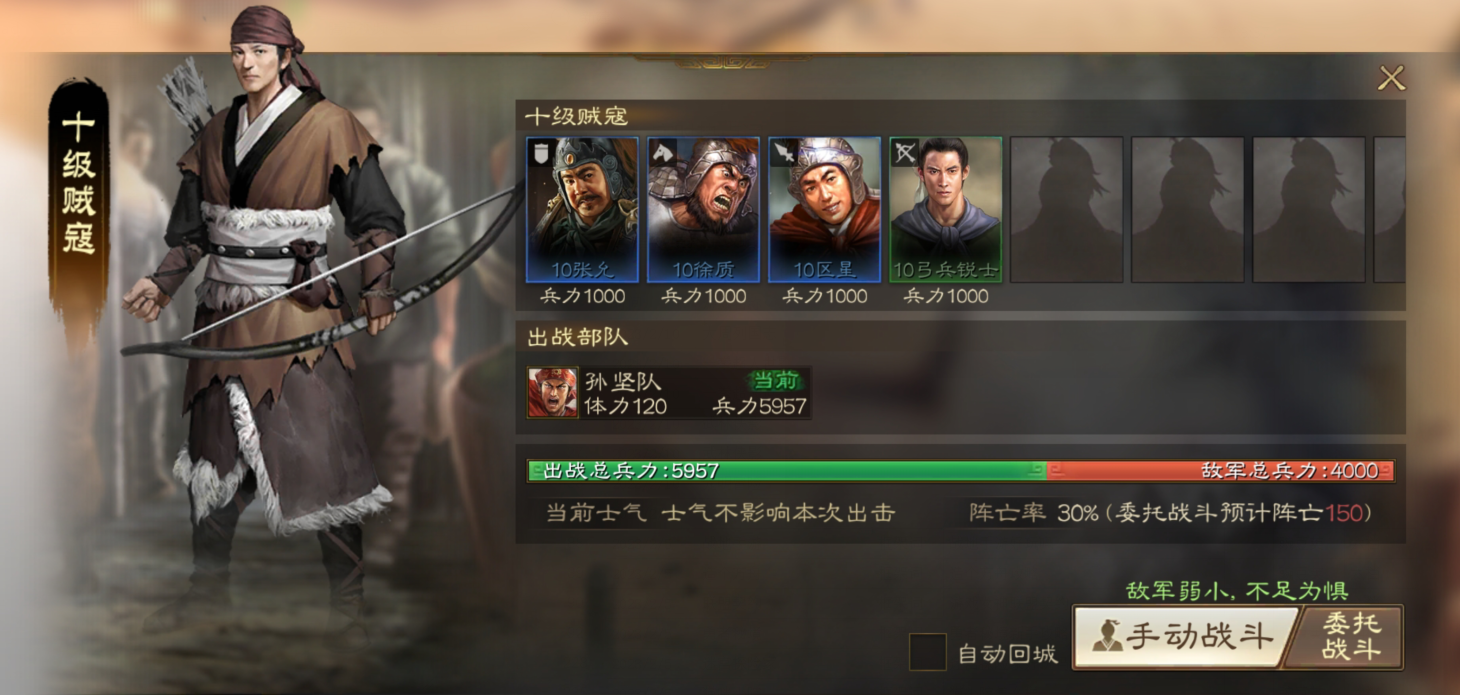Screen dimensions: 1460x695
Task: Choose 委托战斗 delegated battle
Action: [1348, 636]
